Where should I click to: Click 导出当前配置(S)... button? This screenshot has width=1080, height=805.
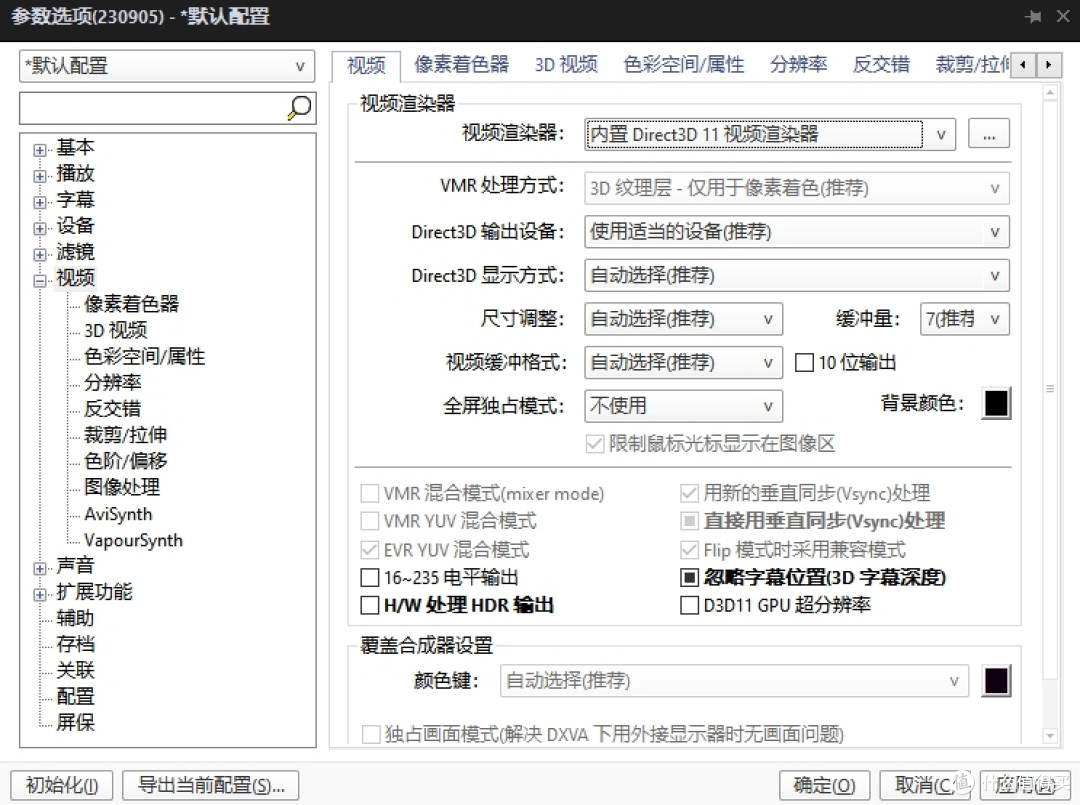point(211,785)
